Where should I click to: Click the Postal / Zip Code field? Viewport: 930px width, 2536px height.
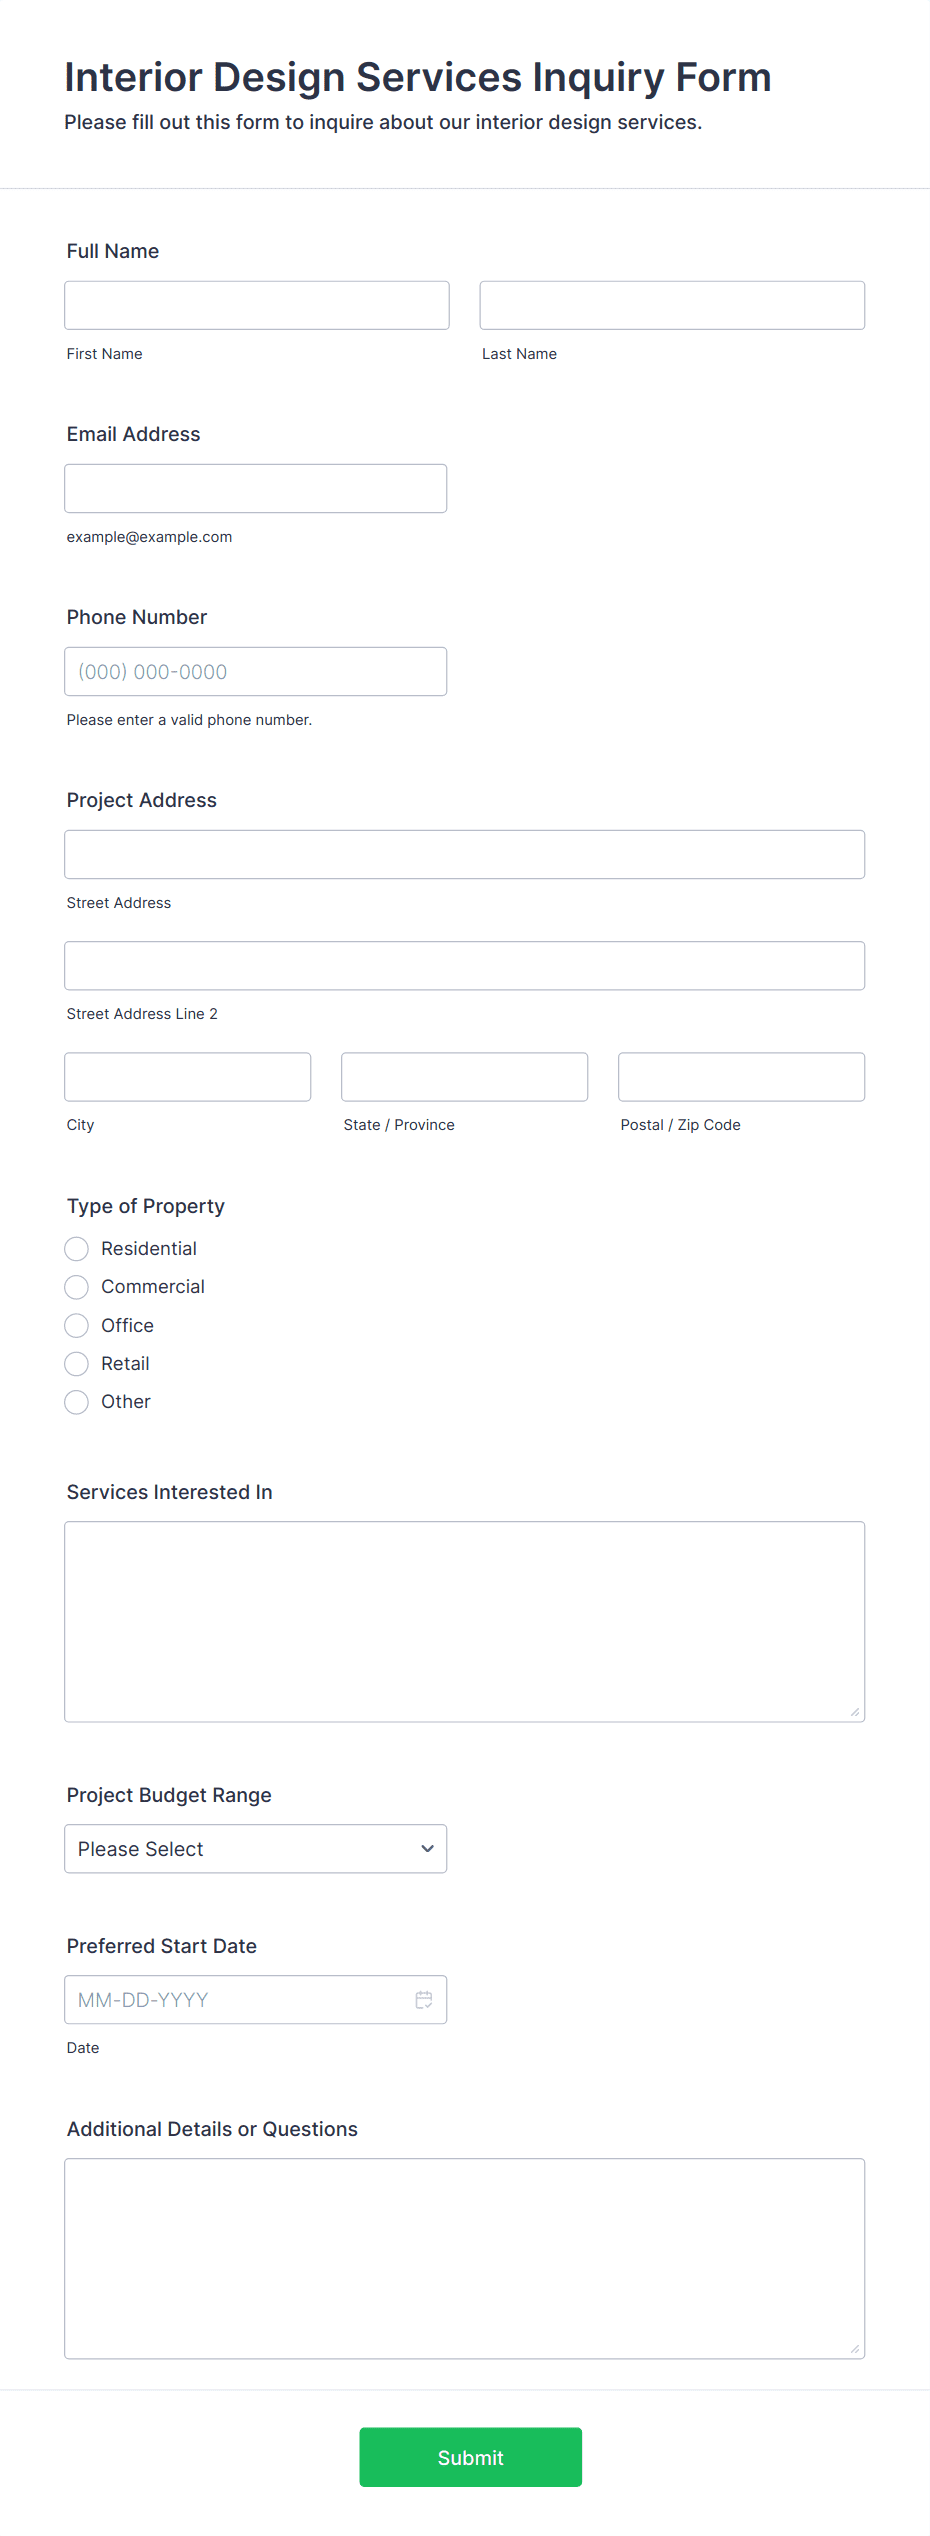pos(742,1077)
